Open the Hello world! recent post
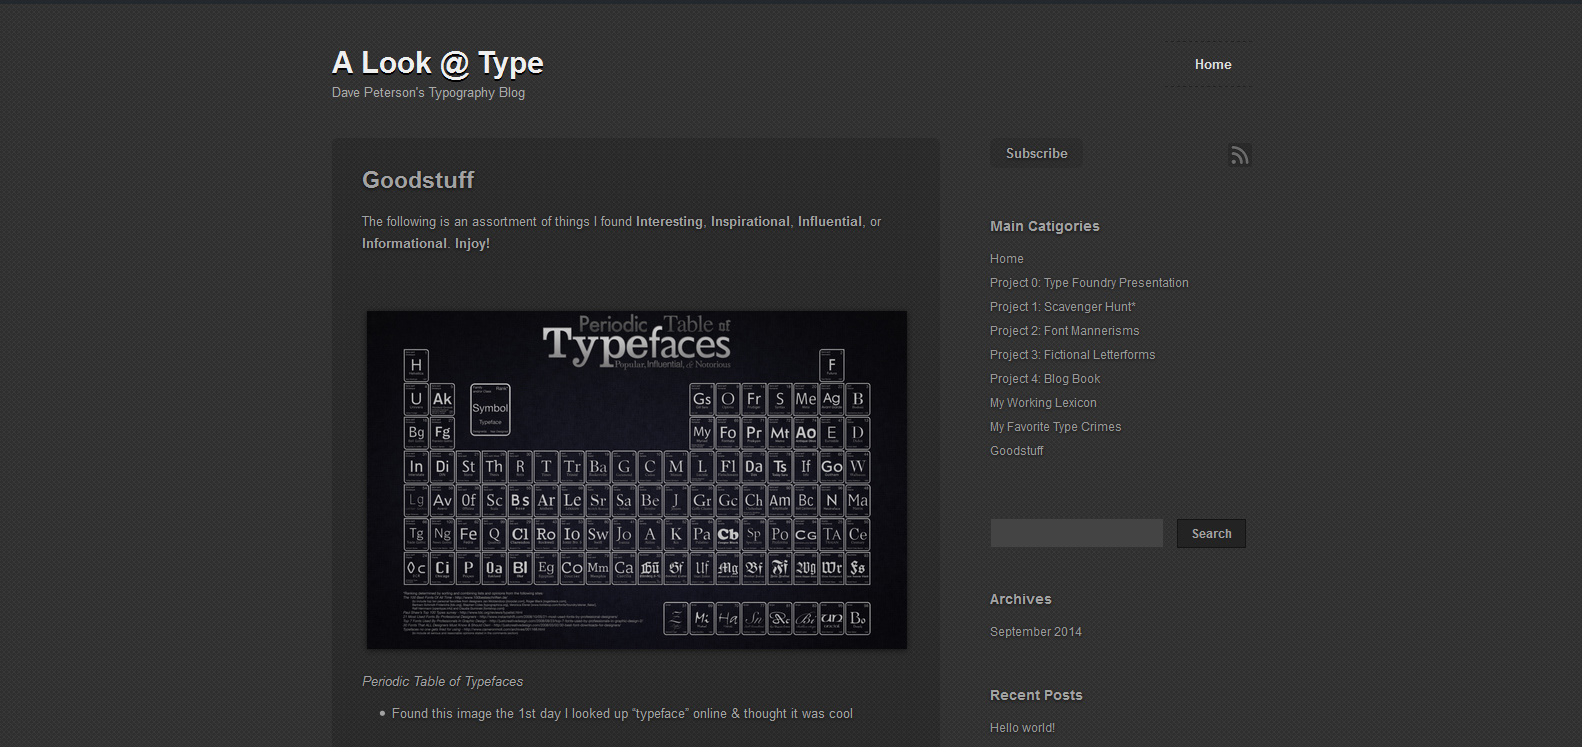 1022,728
